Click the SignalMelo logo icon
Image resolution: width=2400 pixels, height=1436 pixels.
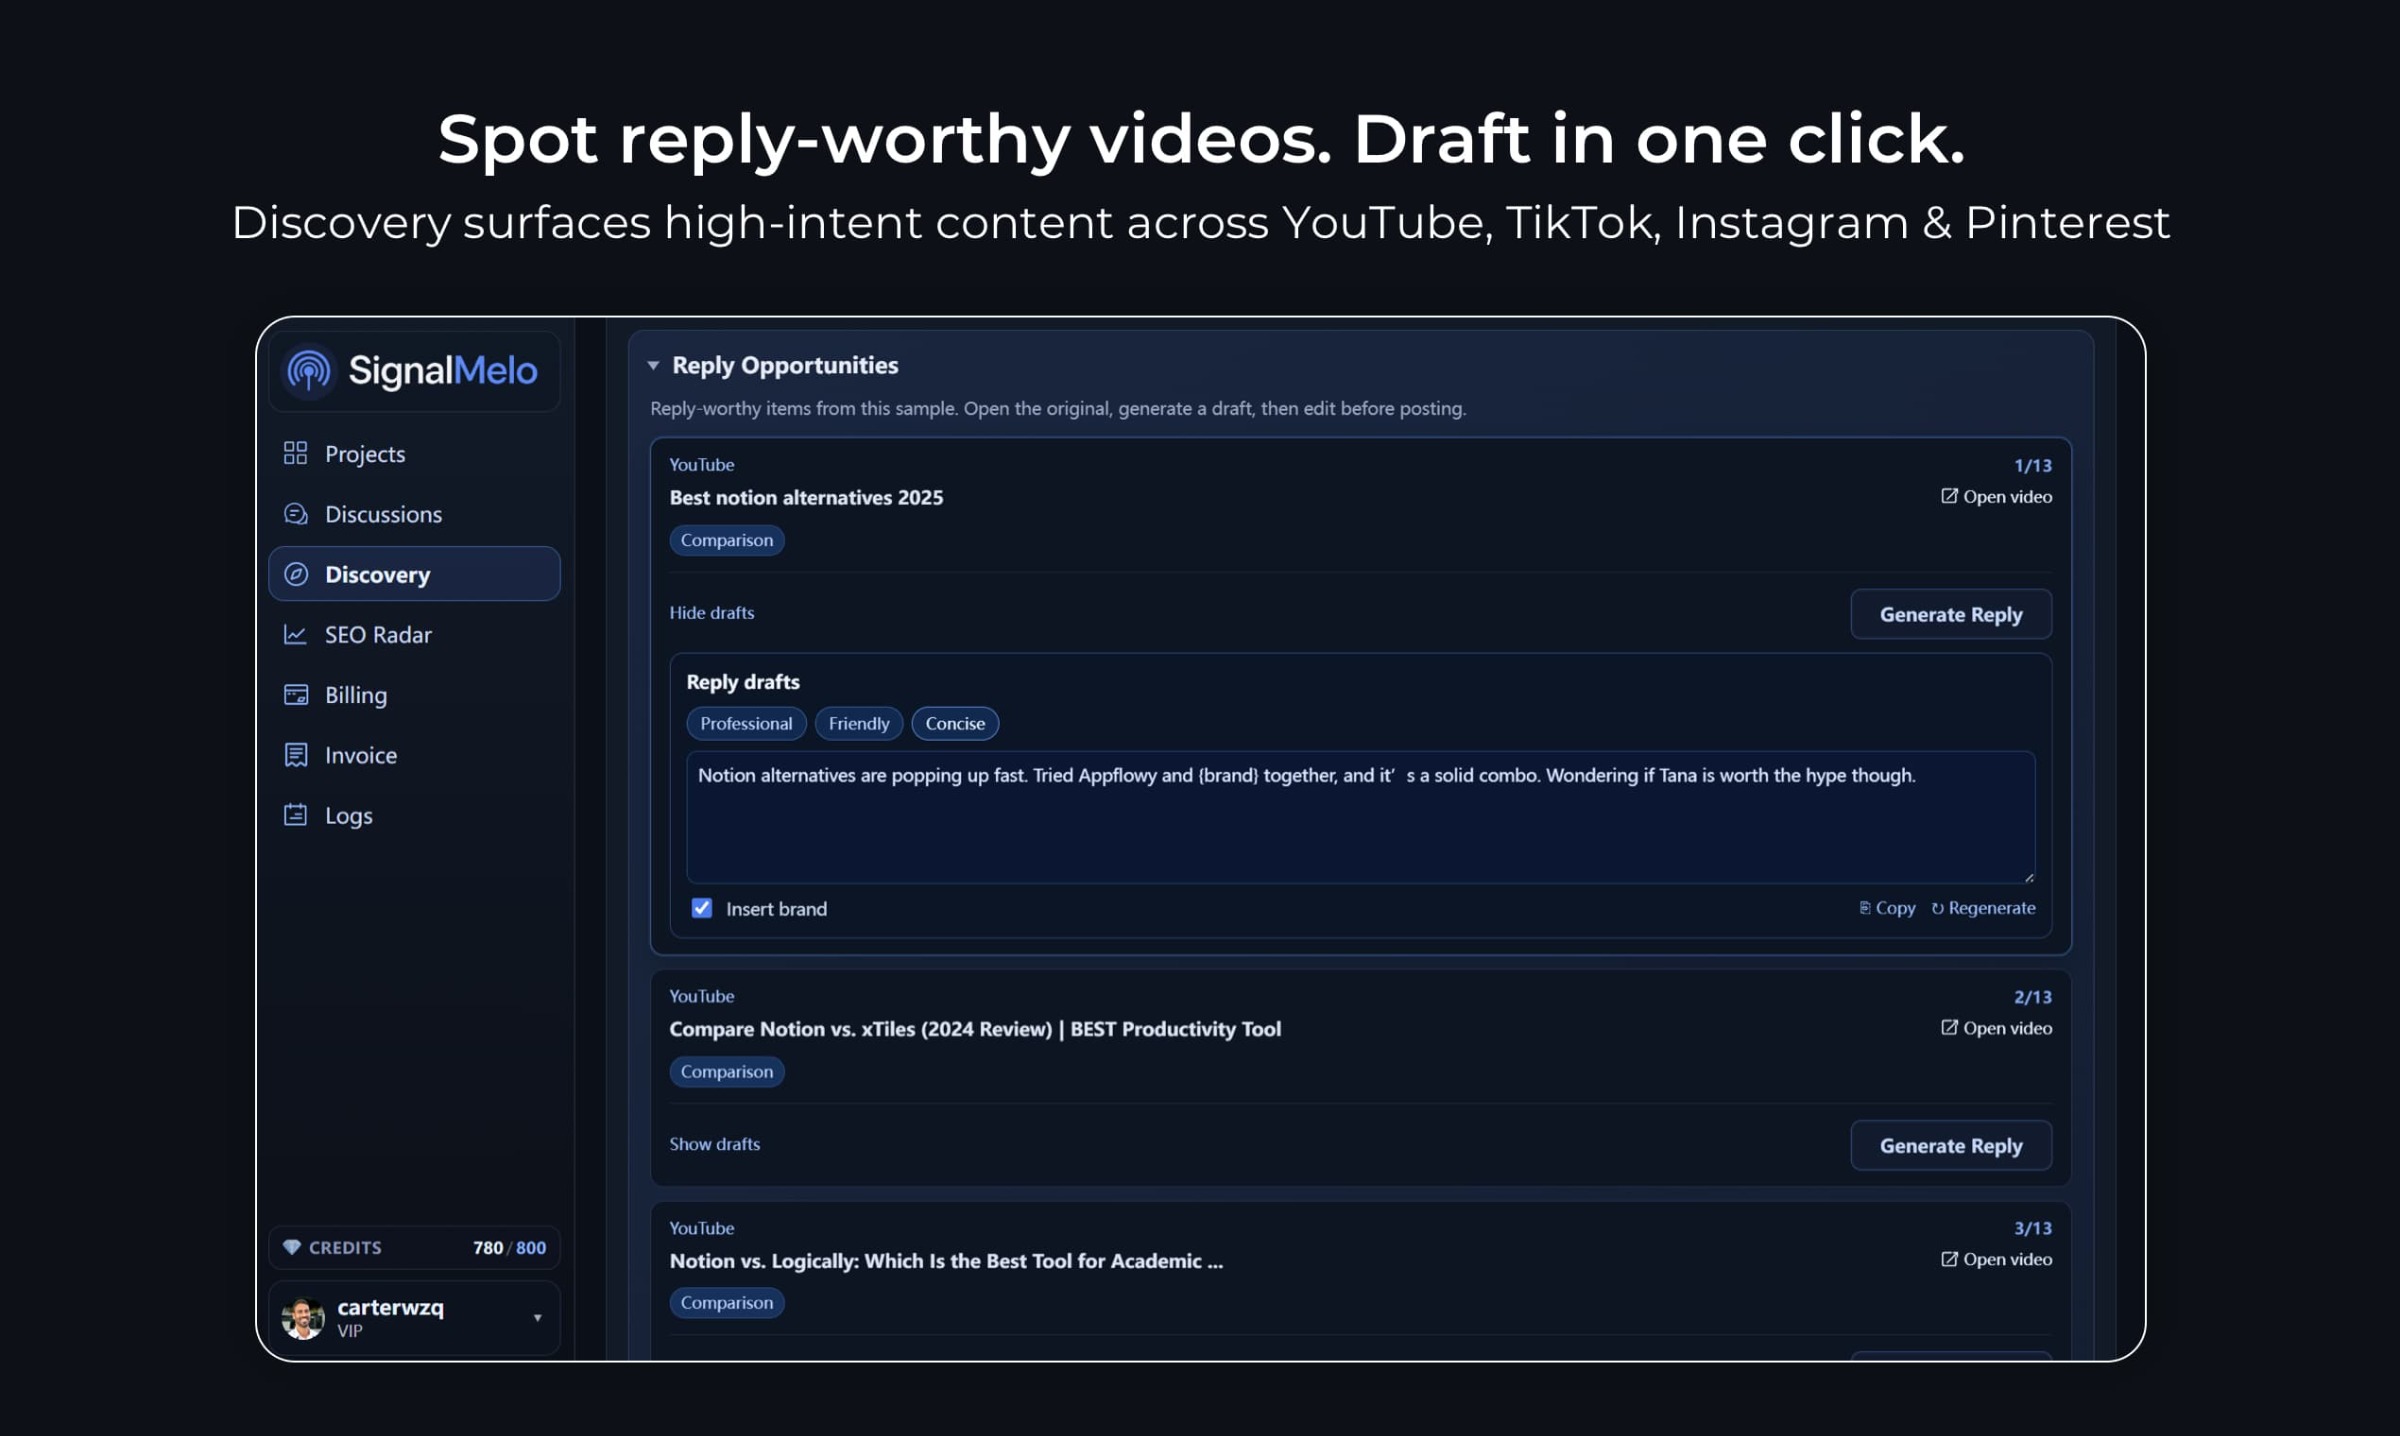point(309,371)
